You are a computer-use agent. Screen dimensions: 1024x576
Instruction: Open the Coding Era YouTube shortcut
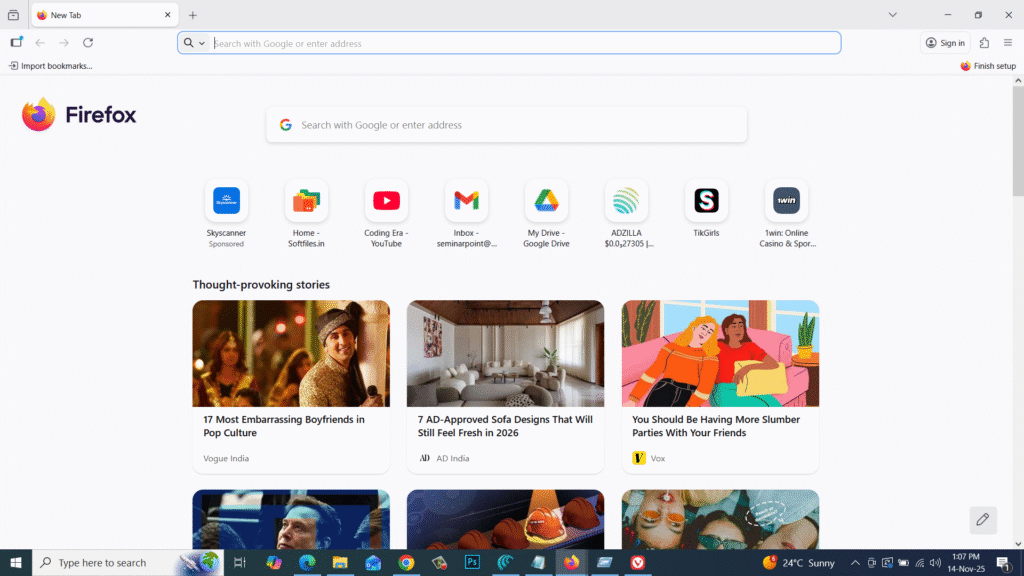pyautogui.click(x=386, y=200)
